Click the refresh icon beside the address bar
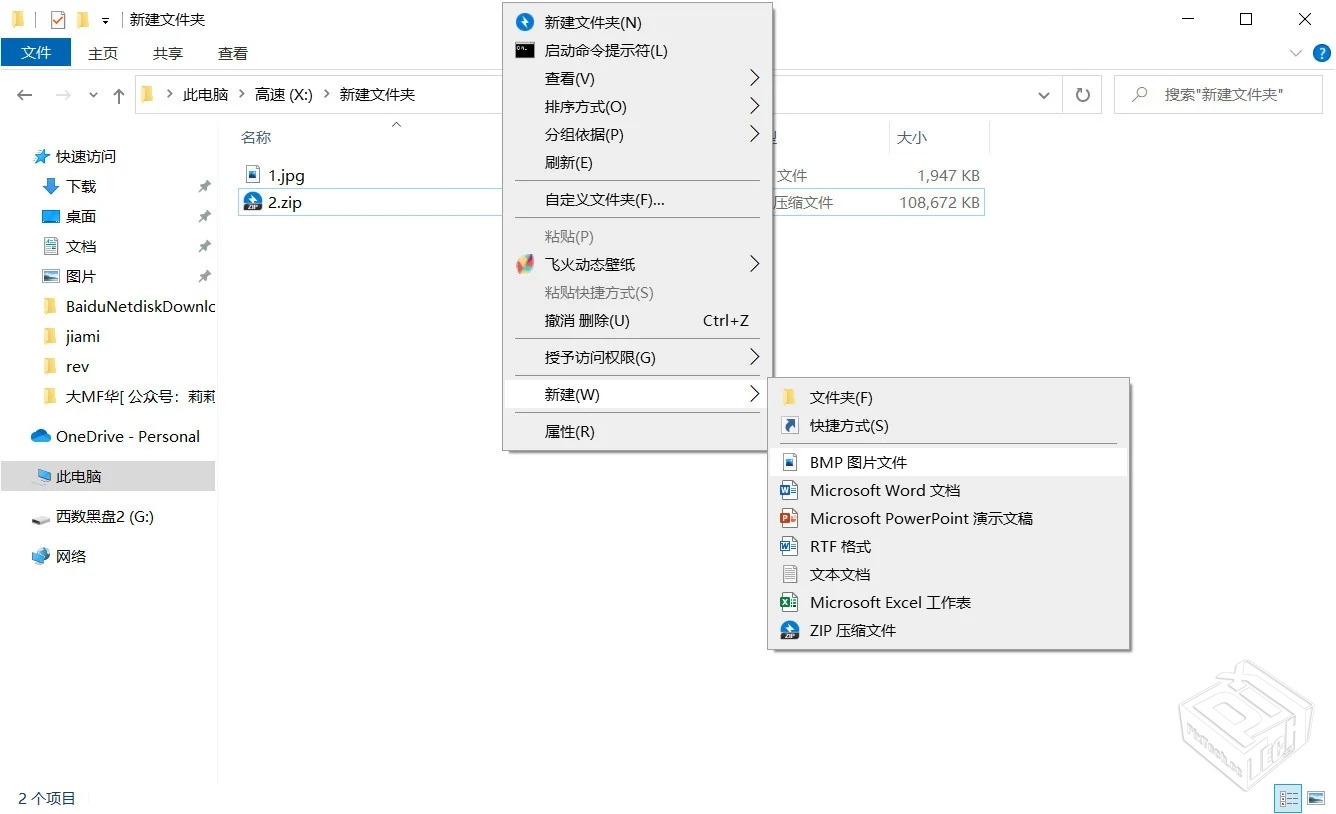Viewport: 1336px width, 814px height. pyautogui.click(x=1081, y=94)
